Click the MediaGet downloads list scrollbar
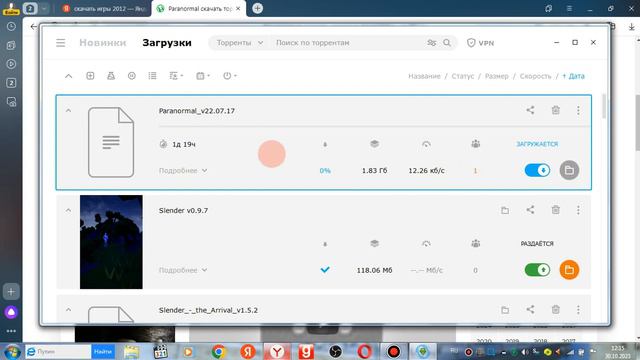This screenshot has width=640, height=360. click(604, 107)
